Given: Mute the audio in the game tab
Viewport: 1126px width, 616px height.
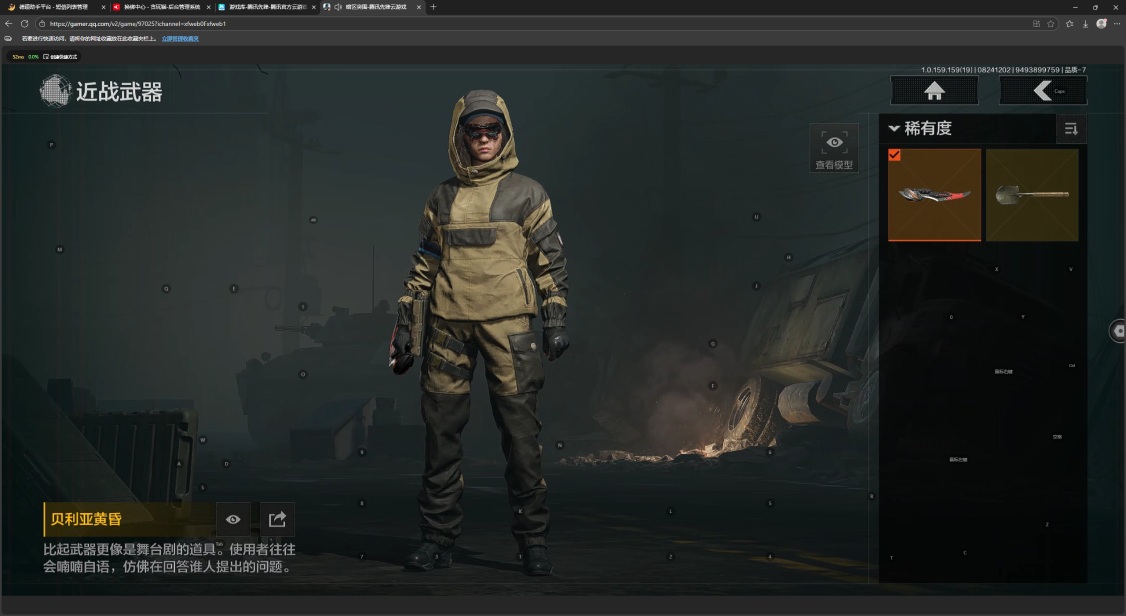Looking at the screenshot, I should (338, 7).
